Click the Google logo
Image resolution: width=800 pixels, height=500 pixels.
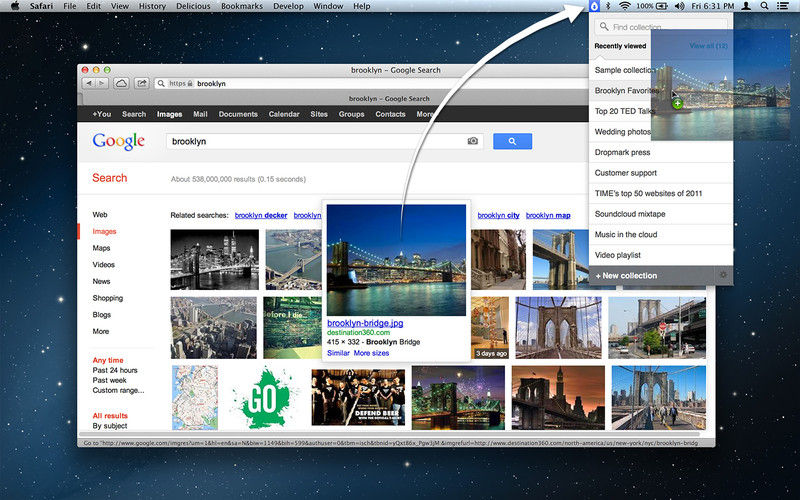pyautogui.click(x=118, y=141)
